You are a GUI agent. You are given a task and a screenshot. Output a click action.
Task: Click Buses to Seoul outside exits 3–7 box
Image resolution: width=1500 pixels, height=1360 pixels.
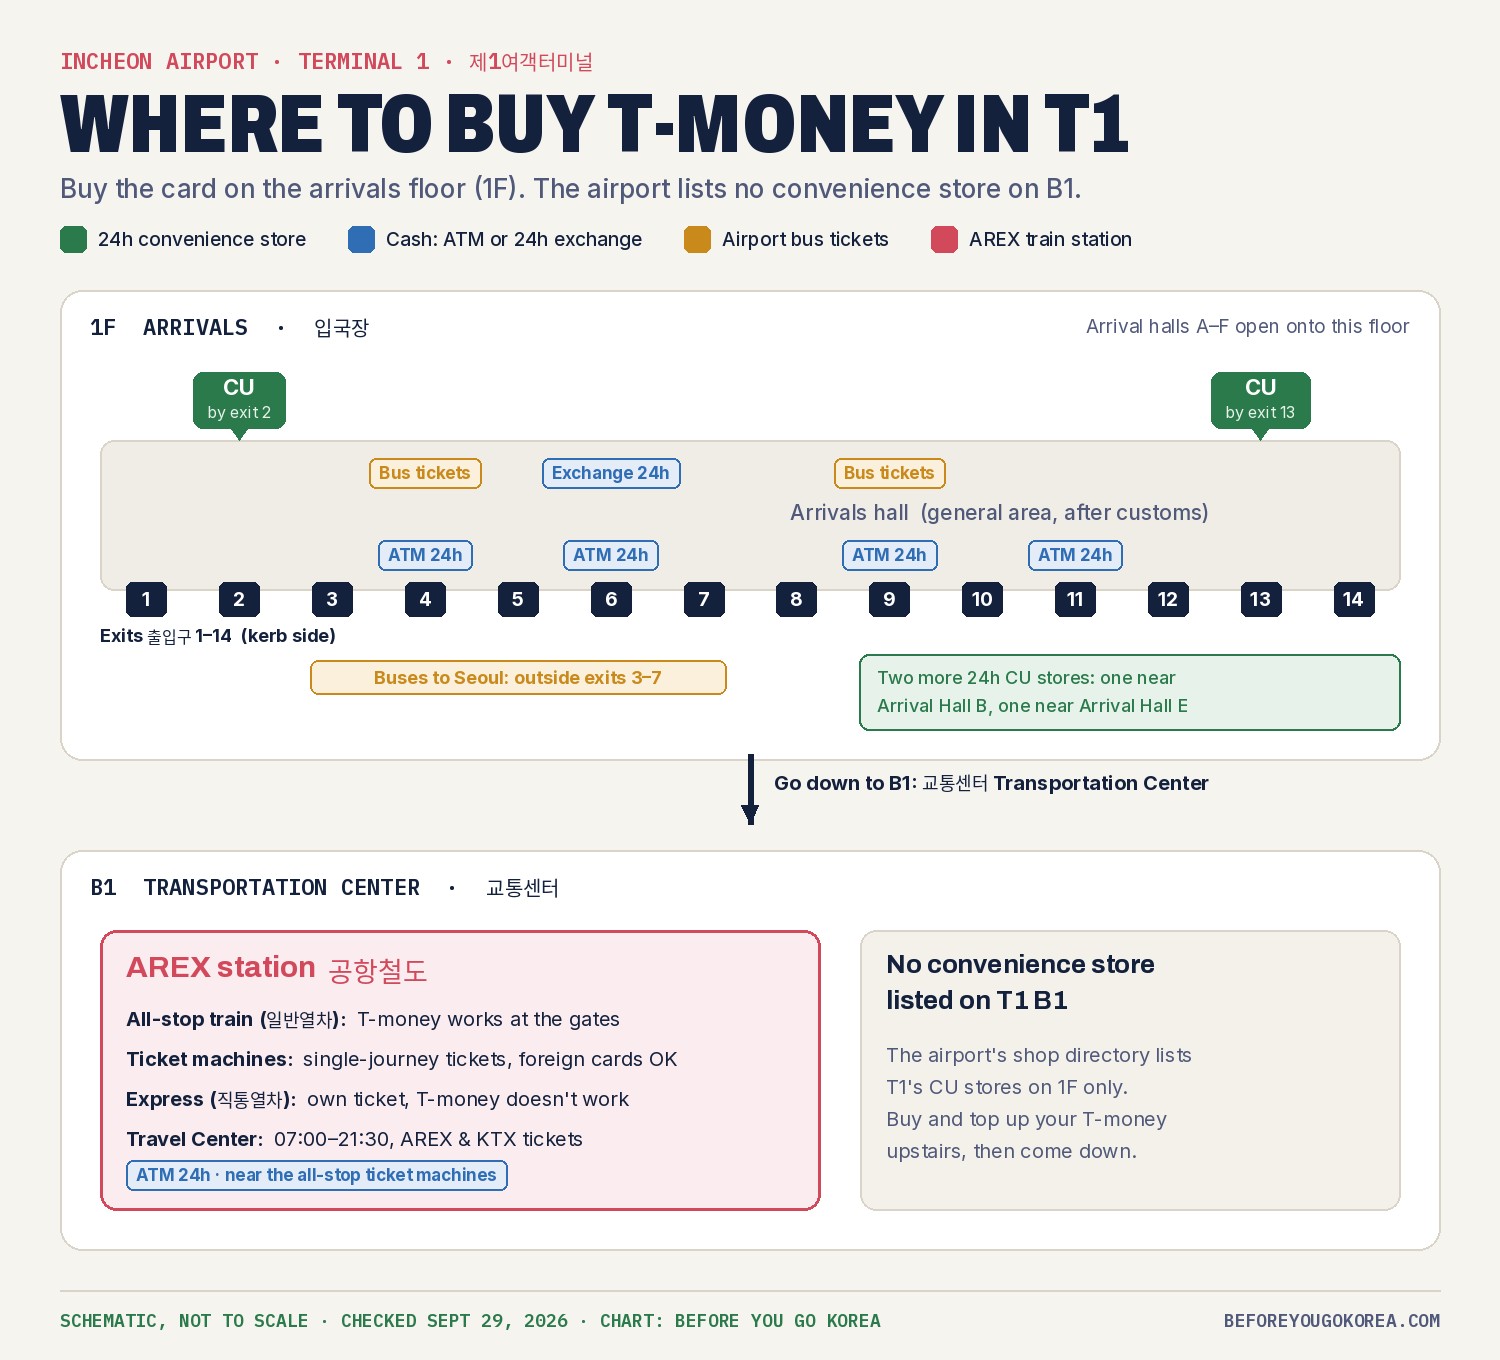pos(518,678)
